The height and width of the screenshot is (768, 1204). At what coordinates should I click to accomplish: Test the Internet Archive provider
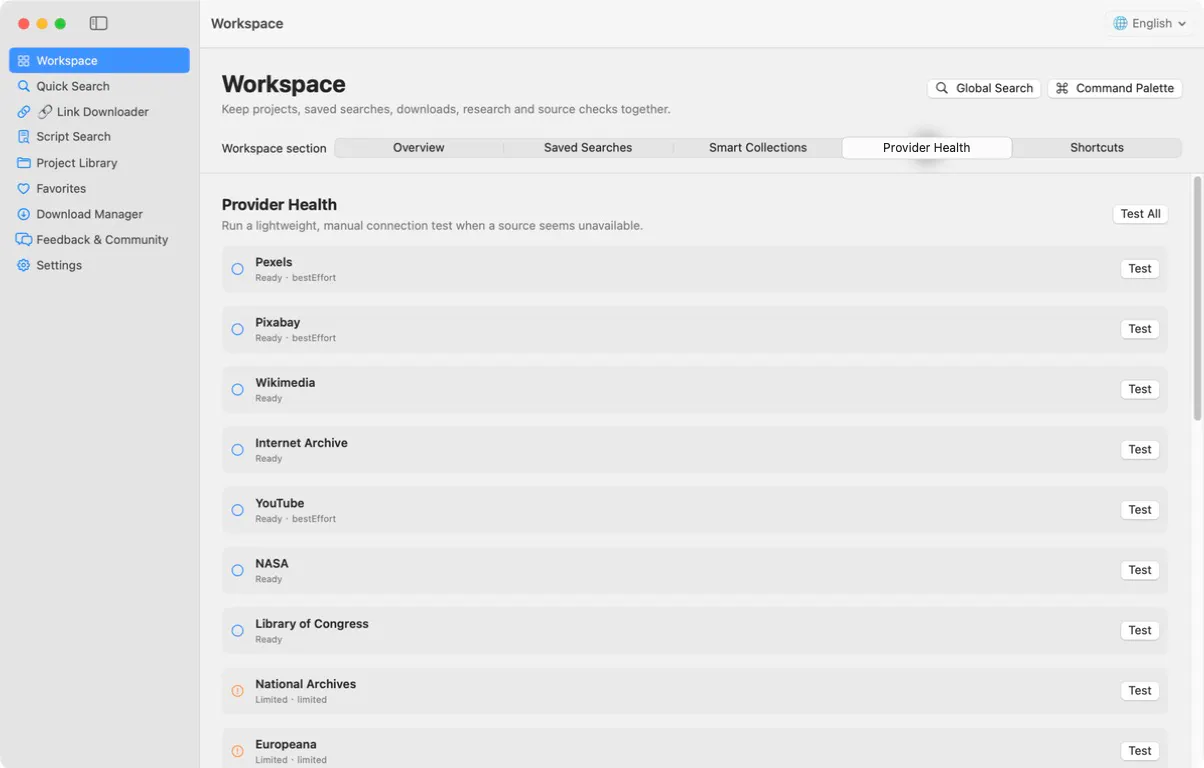1140,450
